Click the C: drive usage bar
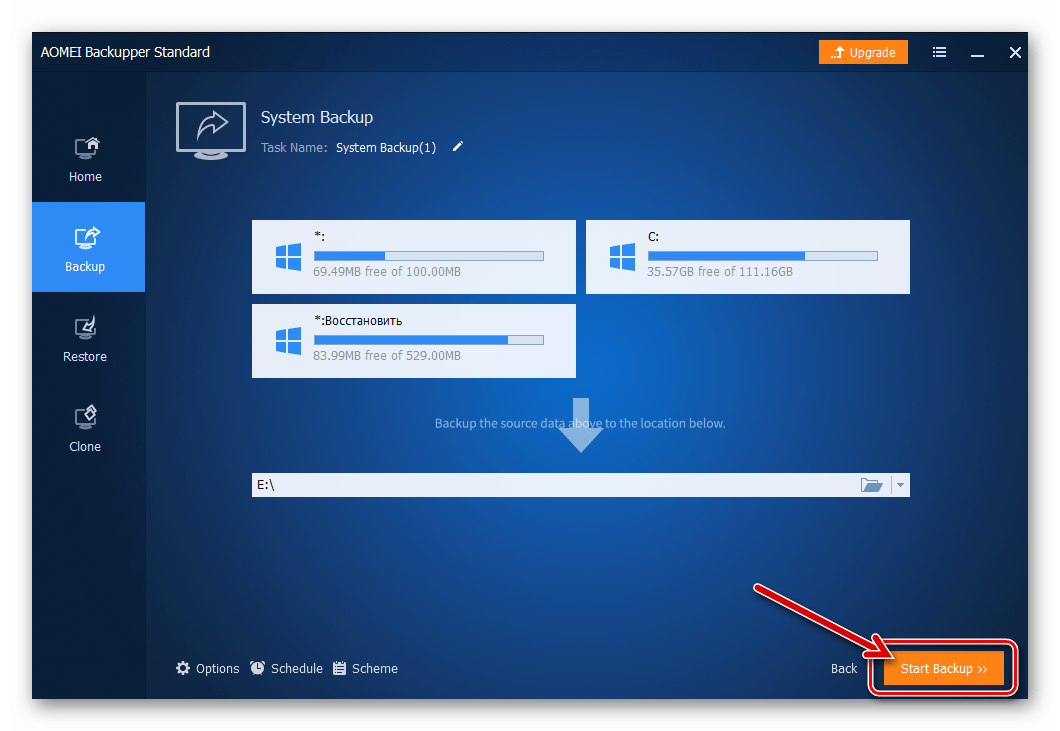The image size is (1060, 731). point(763,256)
